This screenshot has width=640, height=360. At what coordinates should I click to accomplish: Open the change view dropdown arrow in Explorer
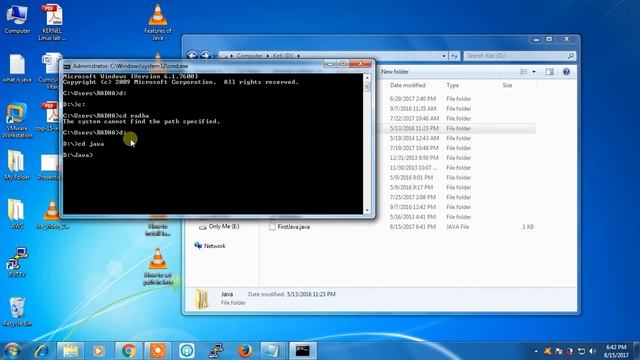coord(534,72)
